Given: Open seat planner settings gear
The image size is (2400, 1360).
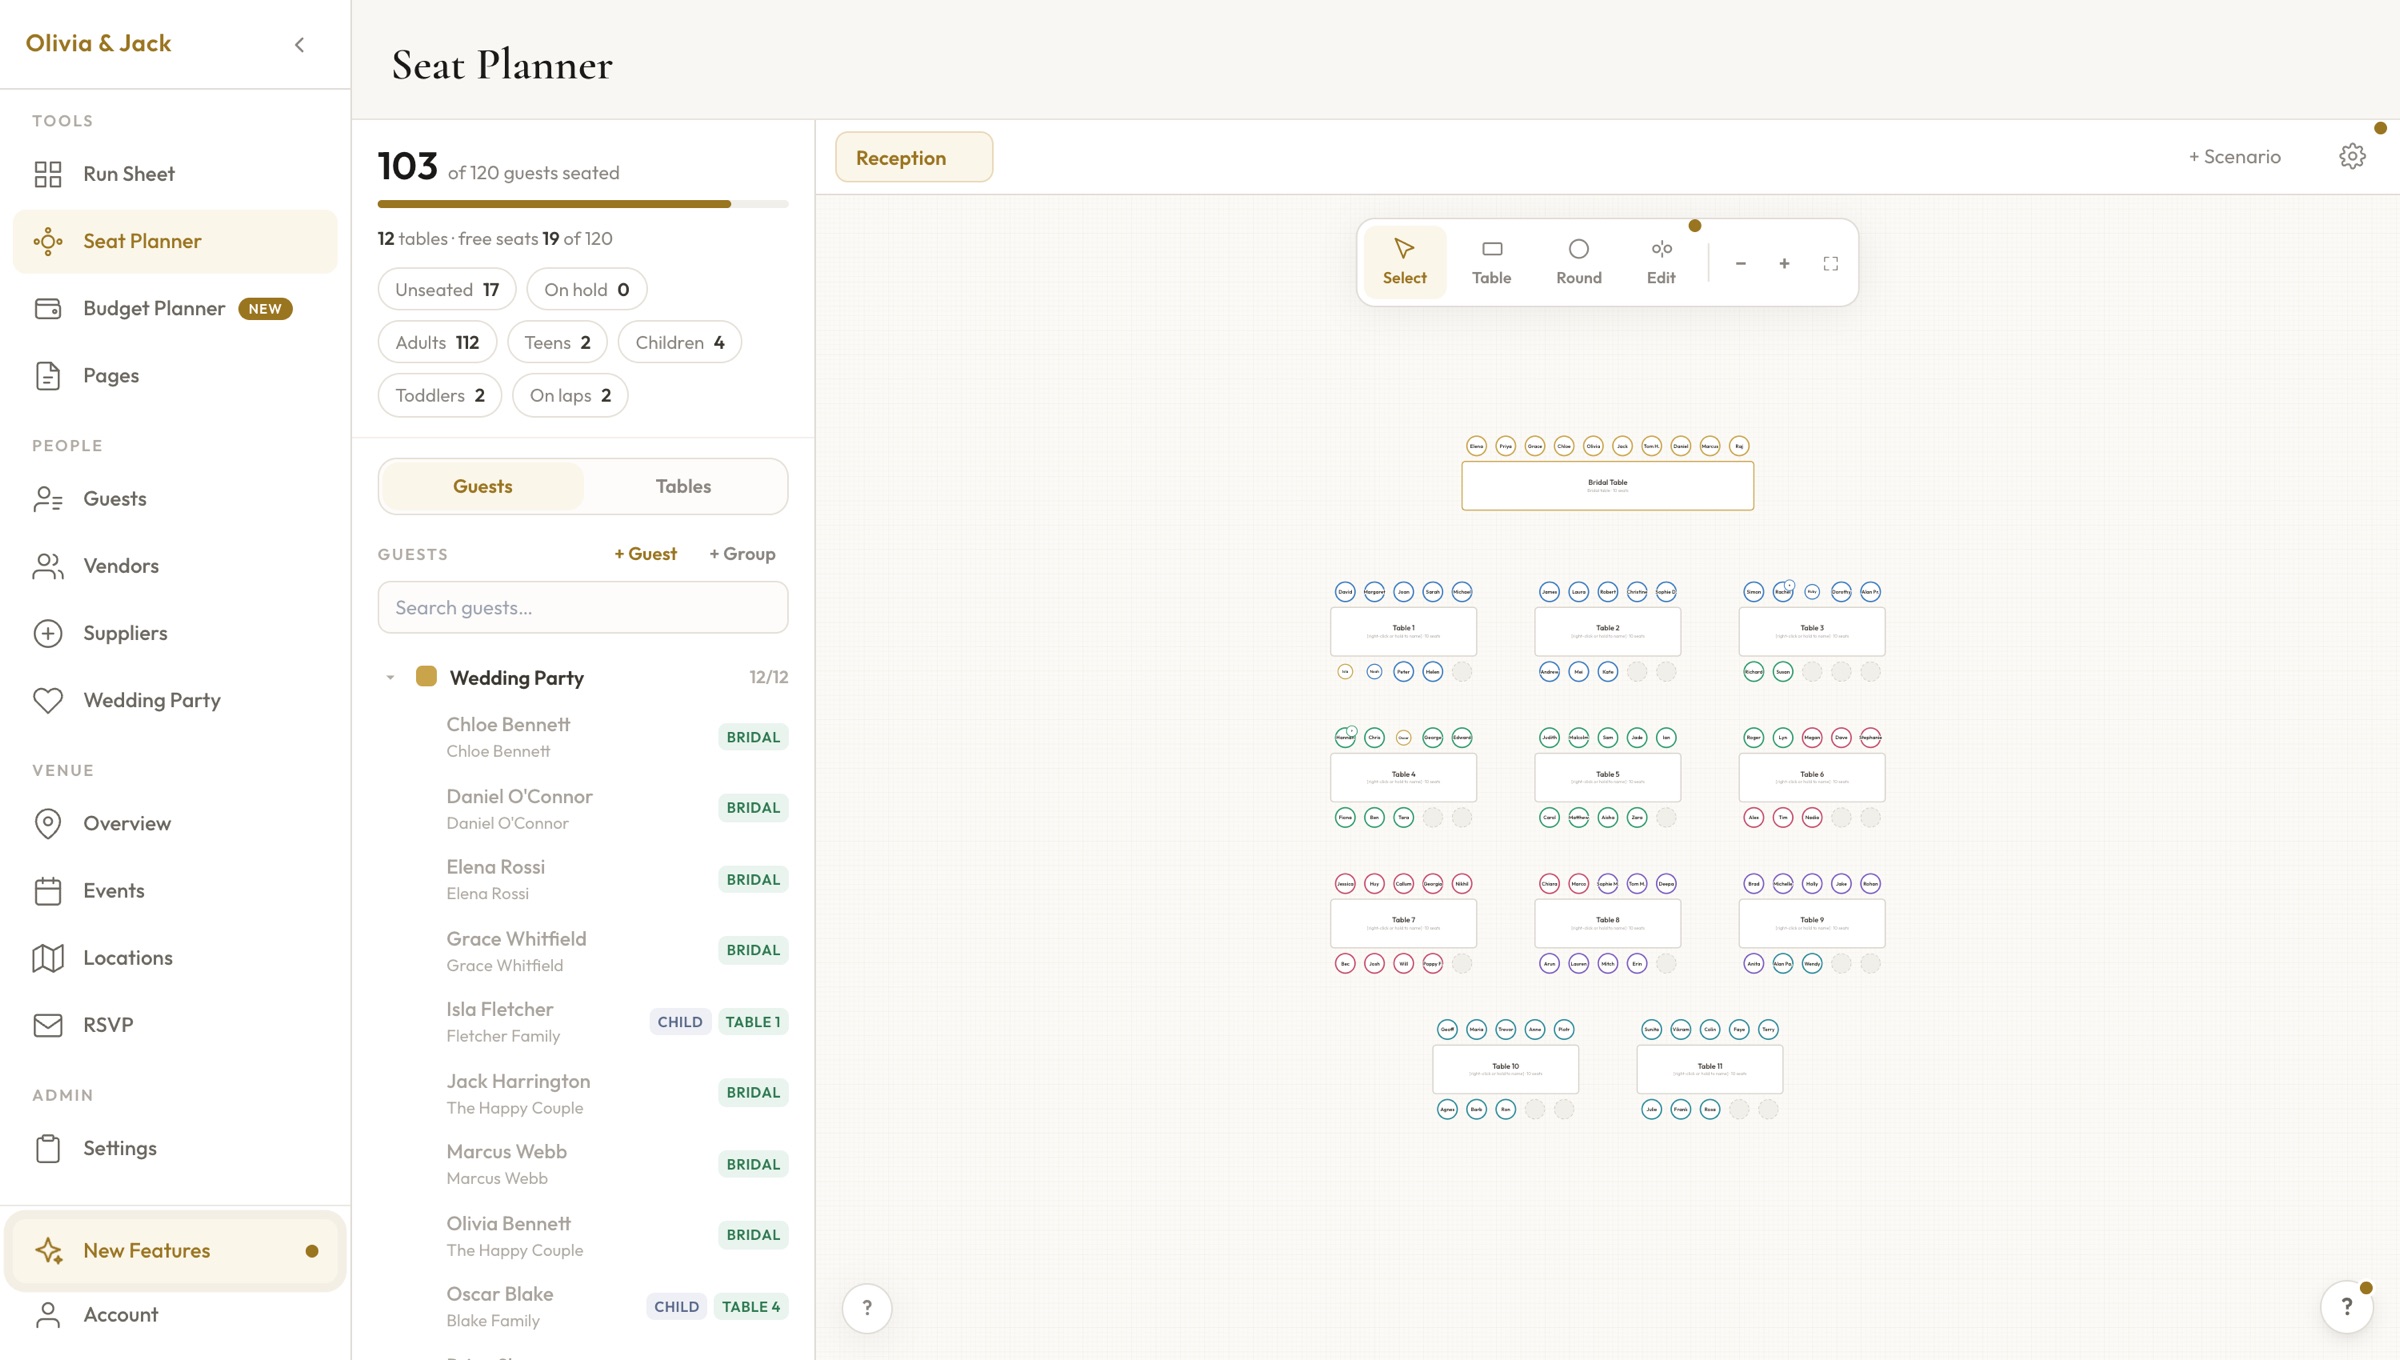Looking at the screenshot, I should pos(2352,156).
